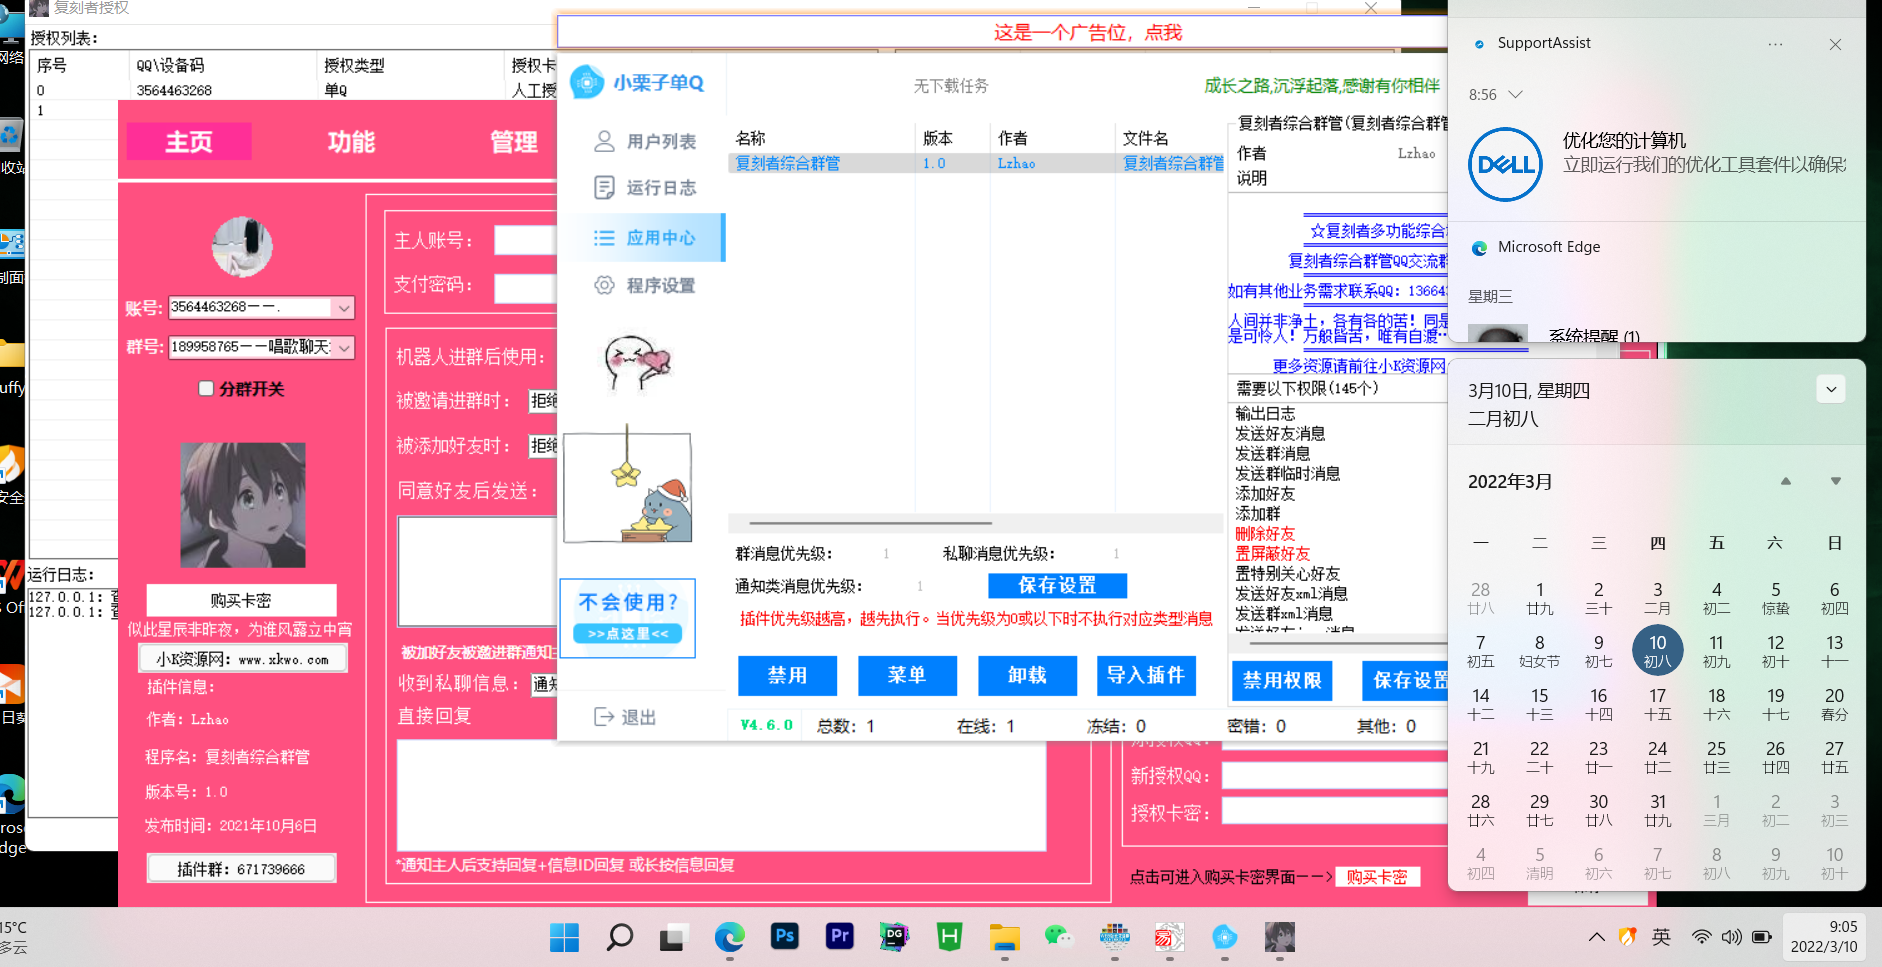The width and height of the screenshot is (1882, 967).
Task: Collapse the calendar date header chevron
Action: 1831,390
